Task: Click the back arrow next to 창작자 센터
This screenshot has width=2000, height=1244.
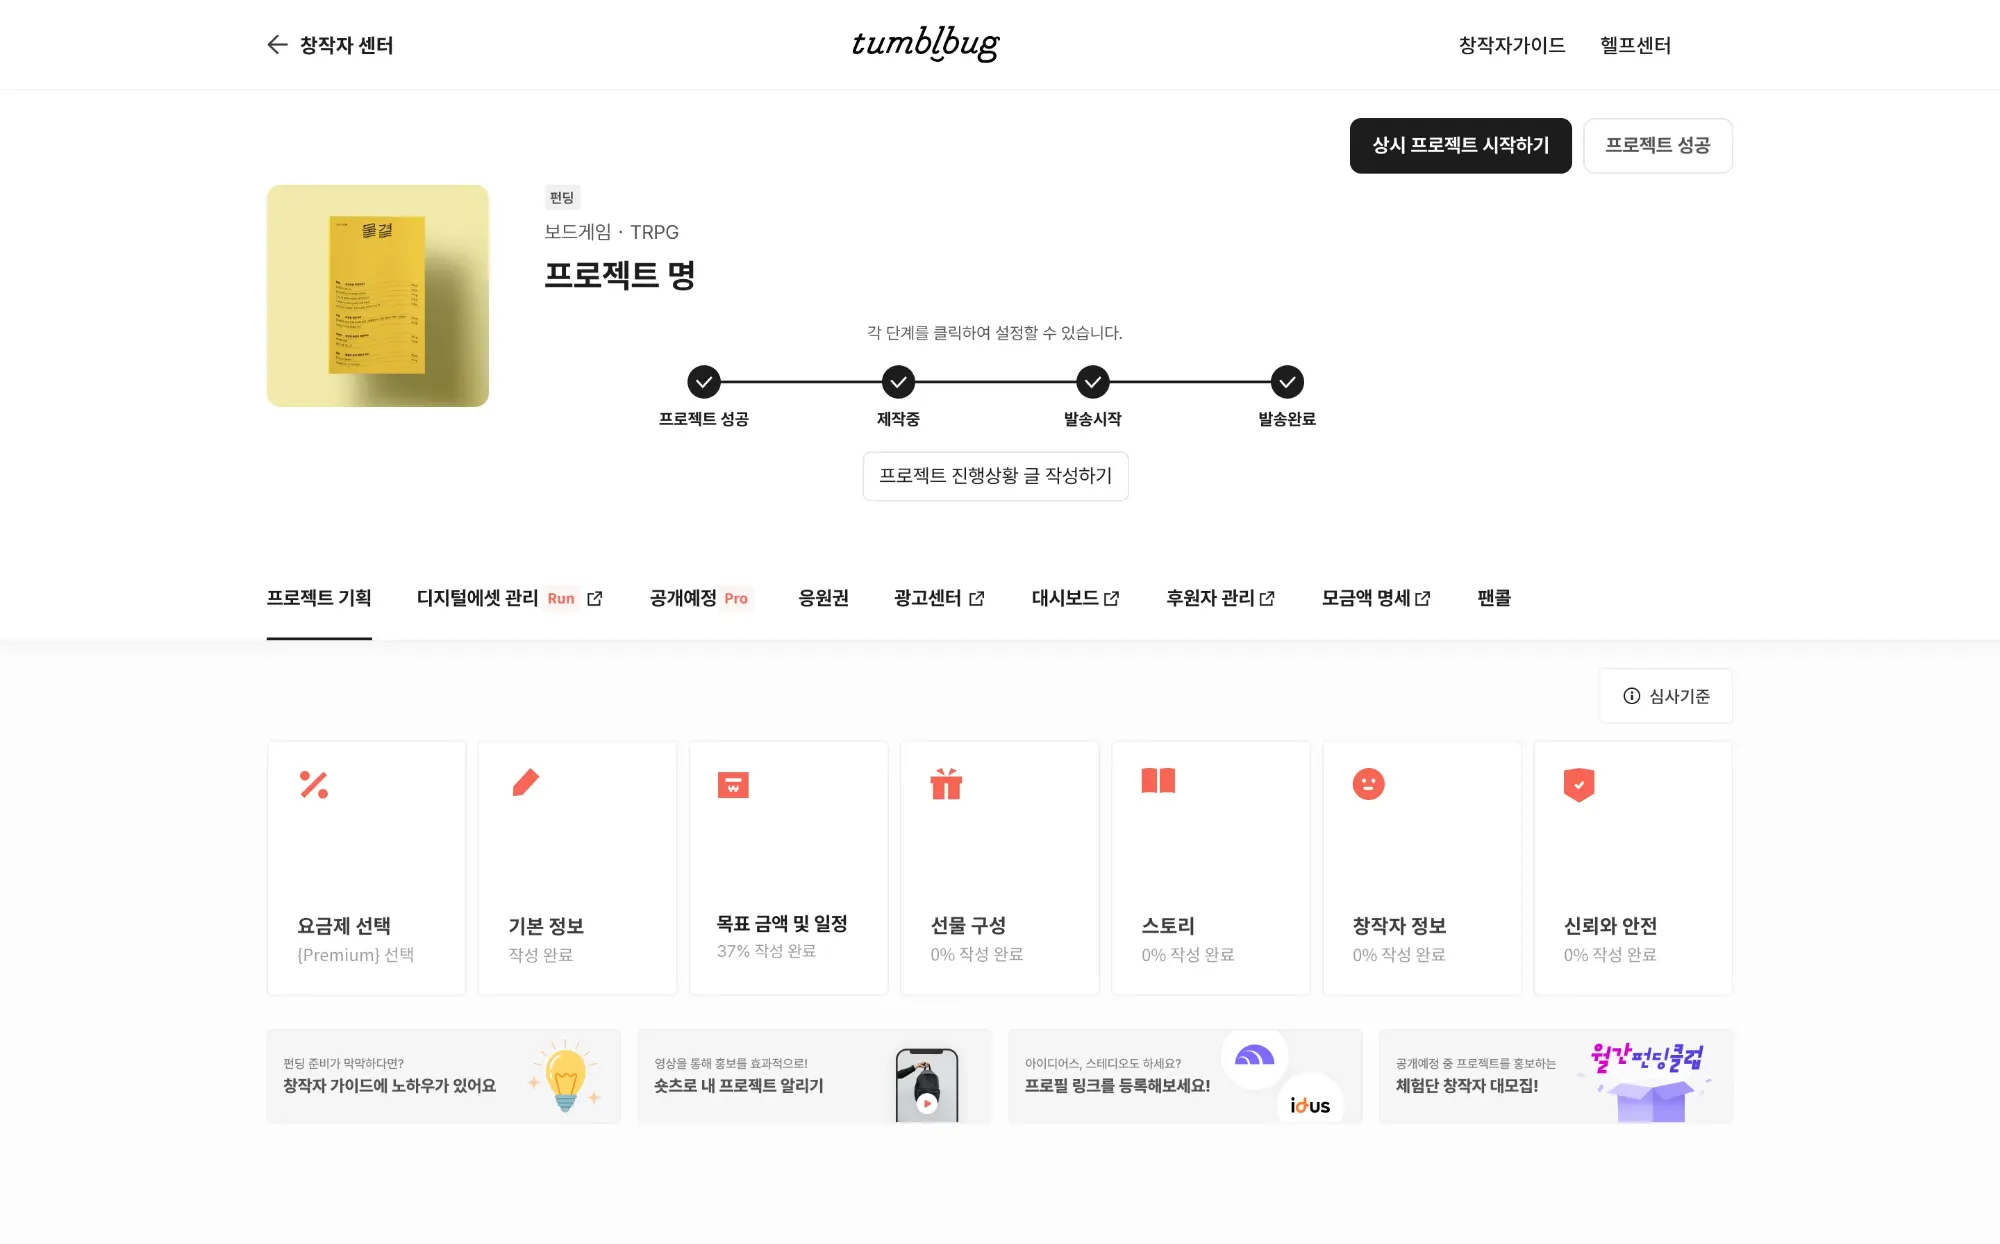Action: [277, 45]
